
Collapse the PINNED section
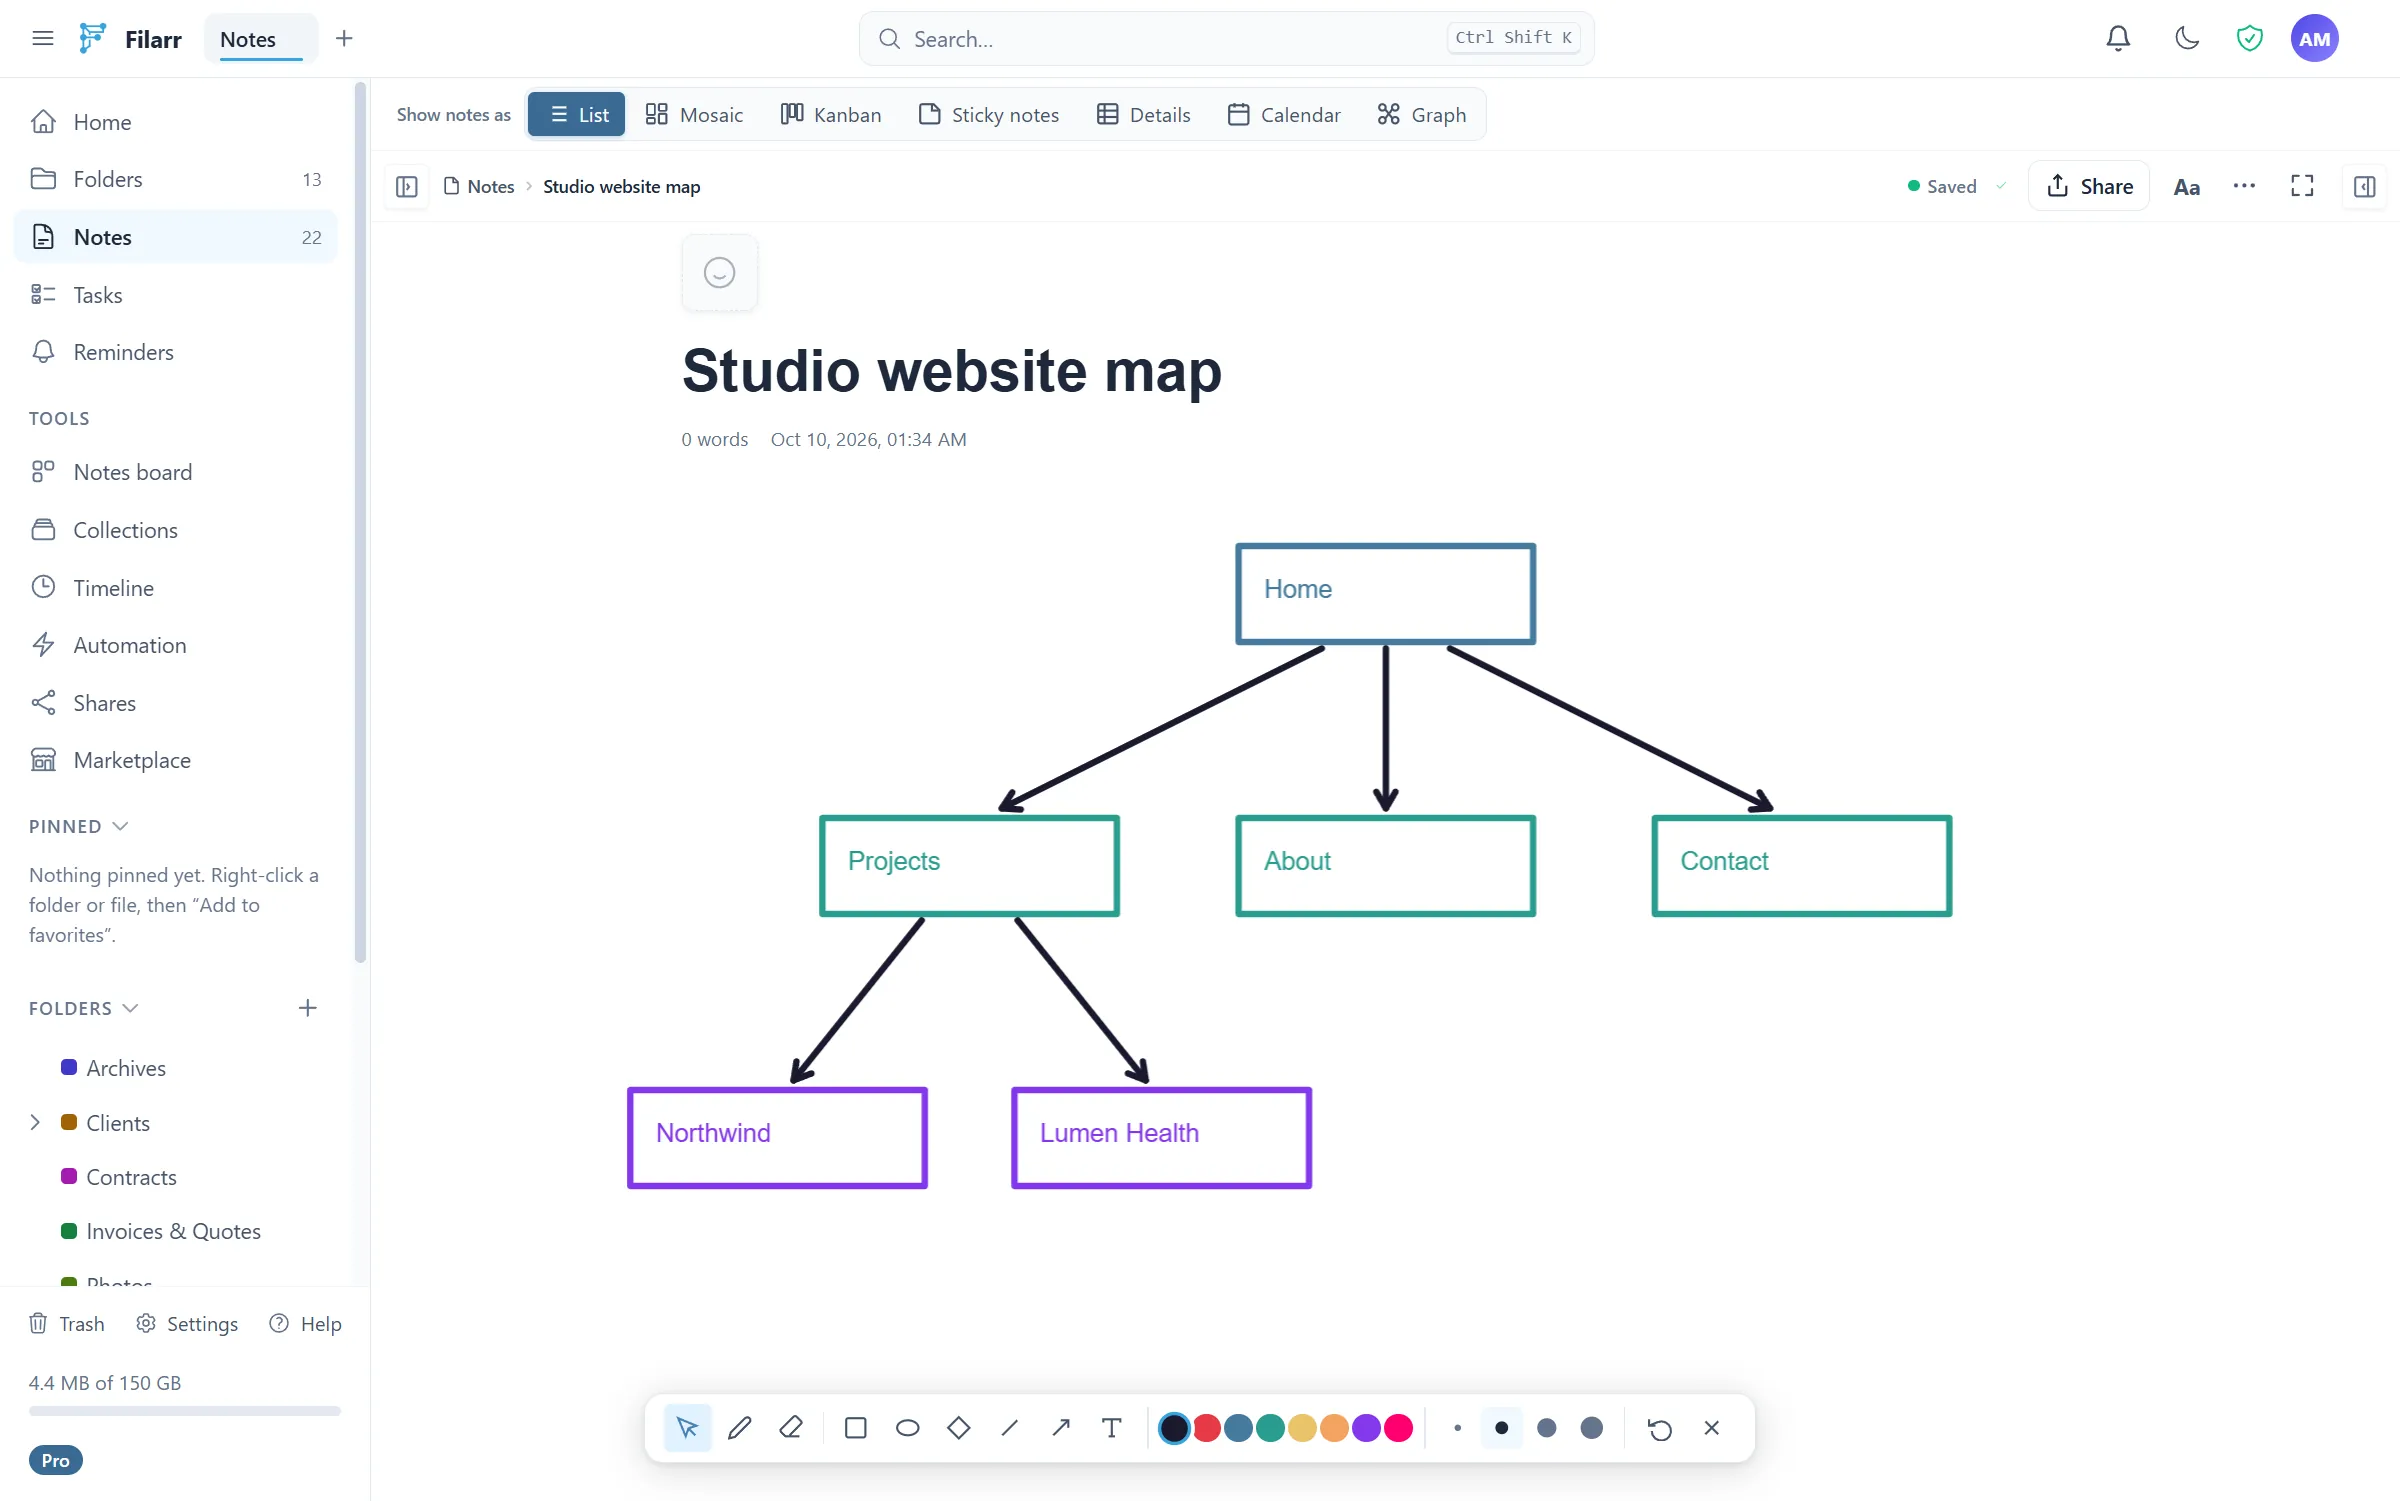click(x=79, y=827)
